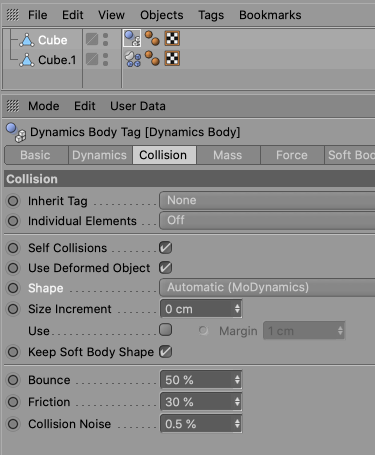Click the Shape keyframe circle
The height and width of the screenshot is (455, 375).
(x=13, y=288)
